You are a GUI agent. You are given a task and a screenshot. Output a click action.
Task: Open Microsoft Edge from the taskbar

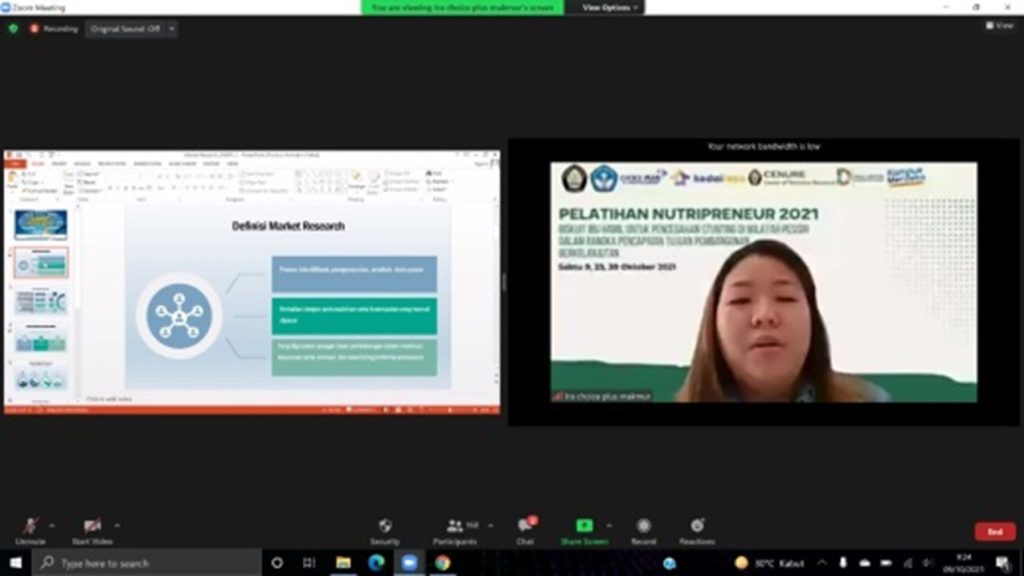coord(376,563)
